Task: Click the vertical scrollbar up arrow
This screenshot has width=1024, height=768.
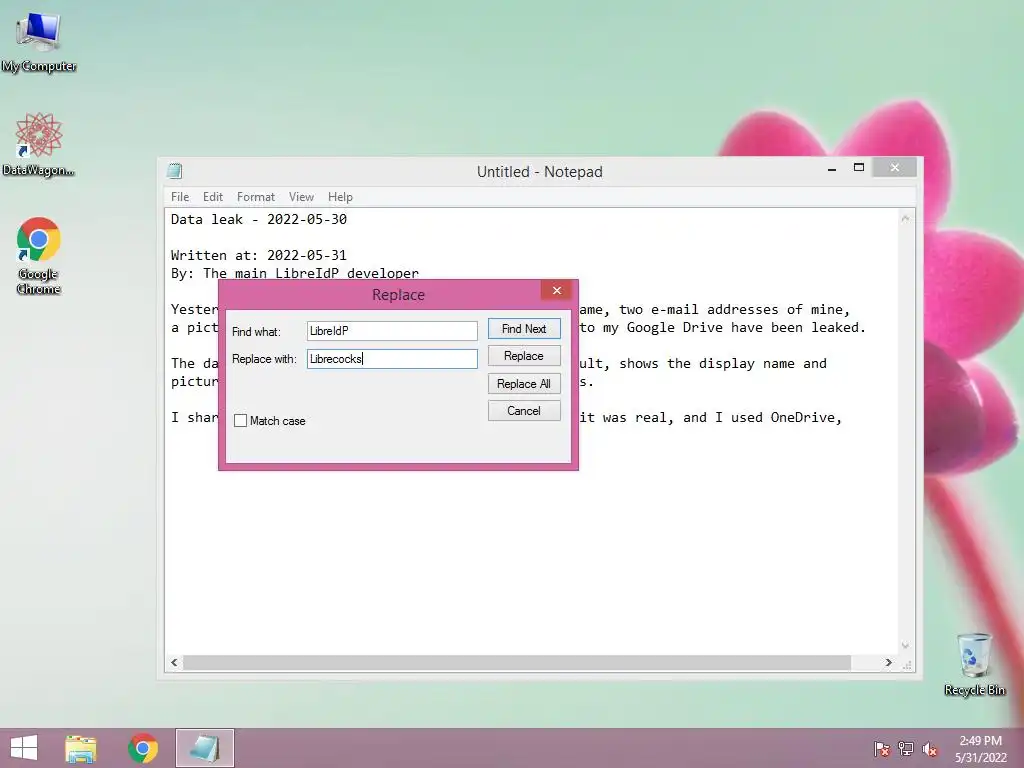Action: 905,218
